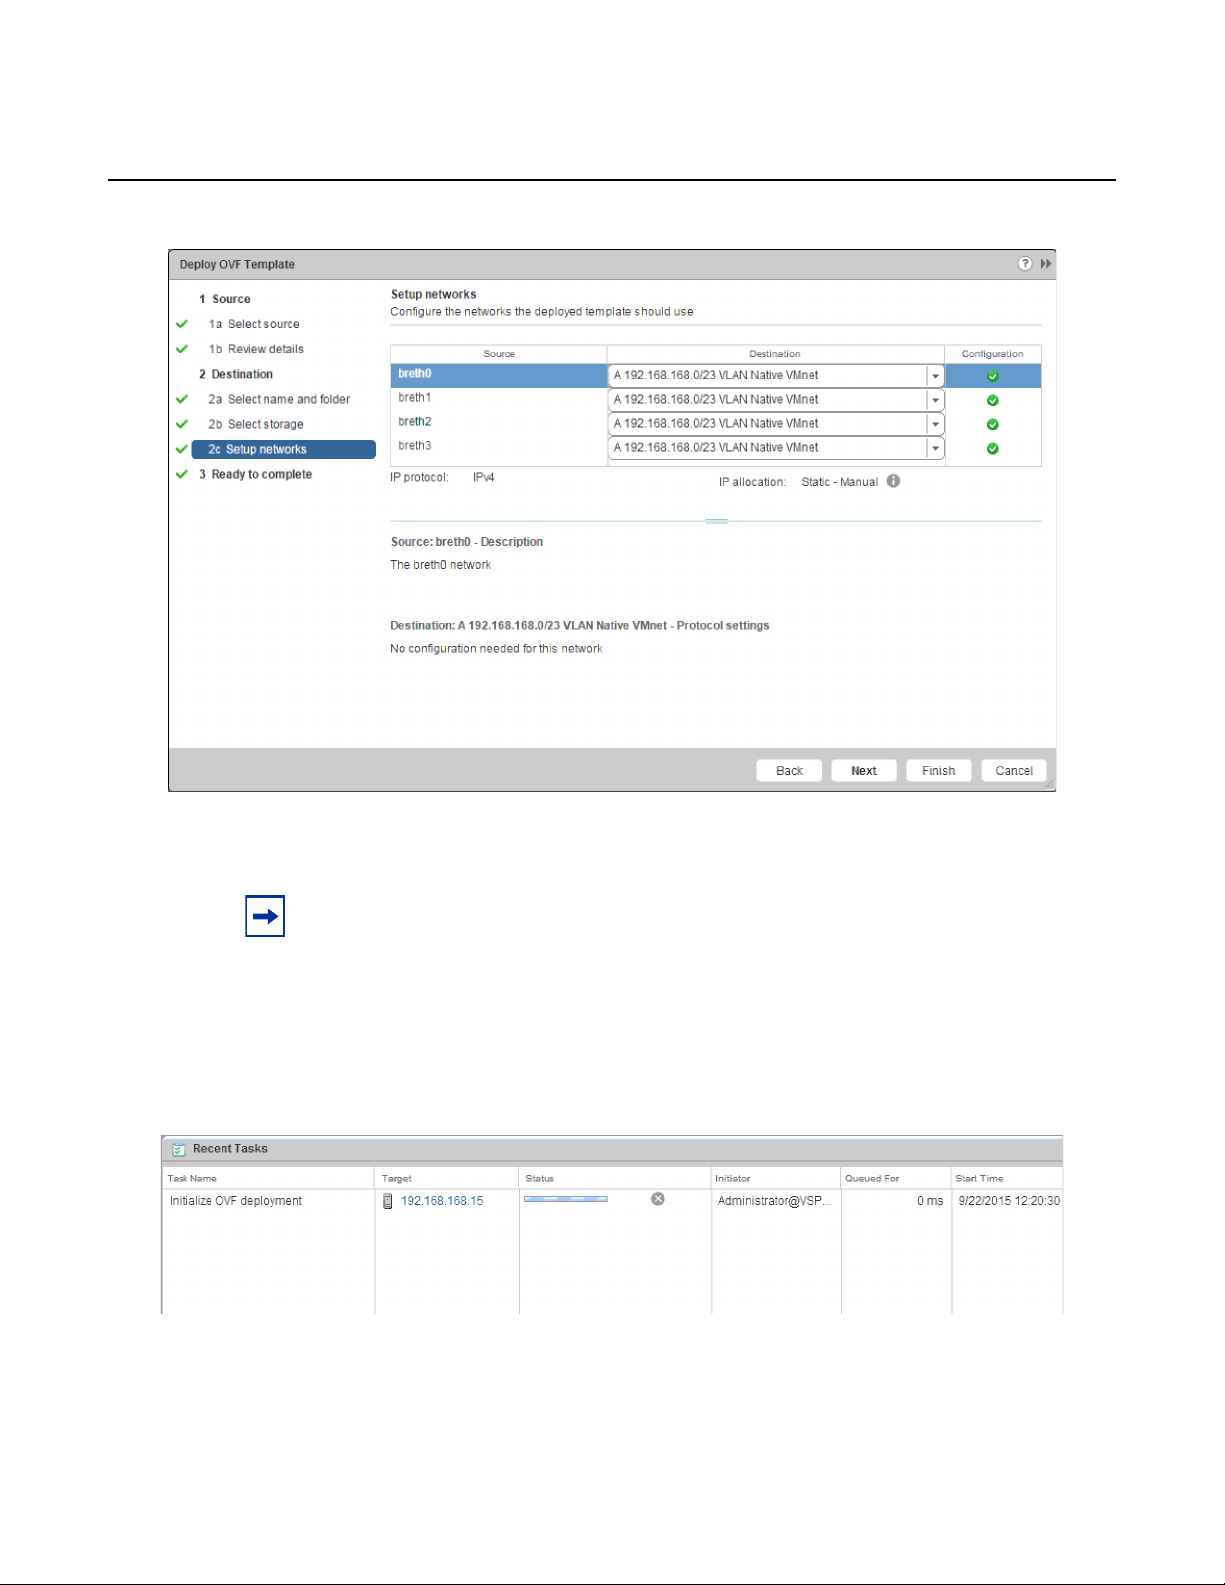Click the 0 ms queued value
1225x1585 pixels.
tap(930, 1201)
